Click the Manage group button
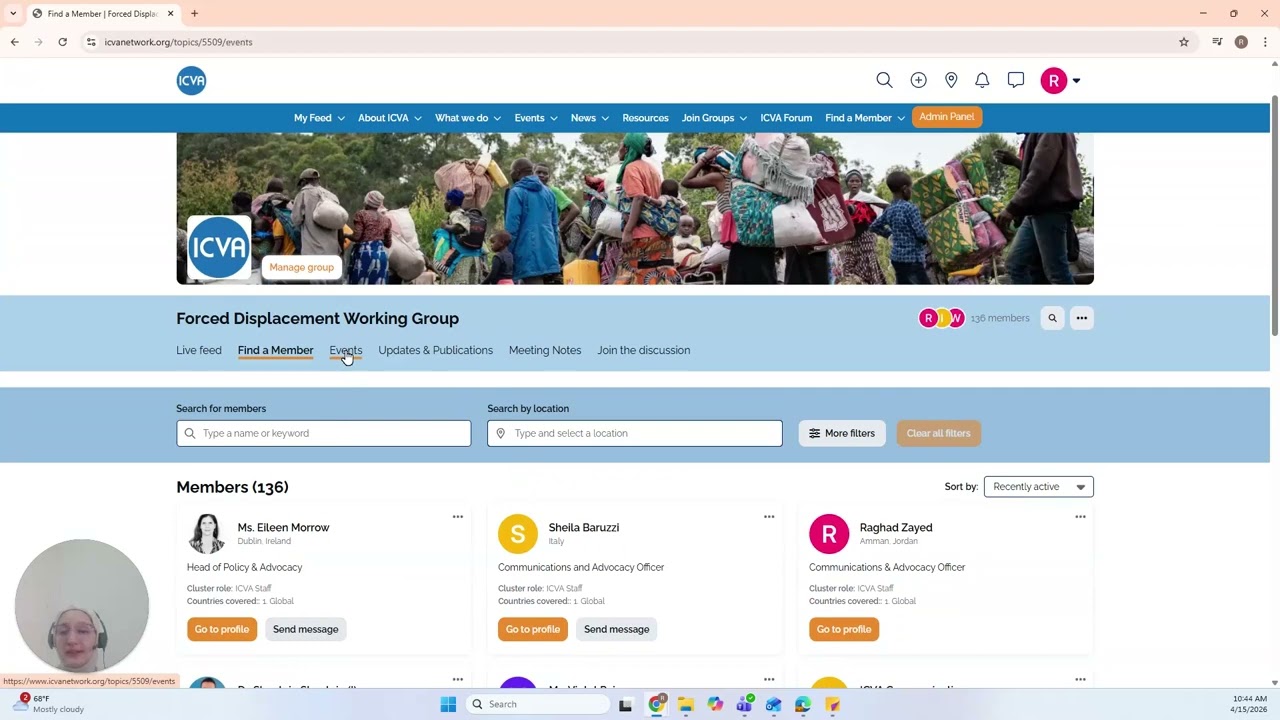 pos(301,267)
